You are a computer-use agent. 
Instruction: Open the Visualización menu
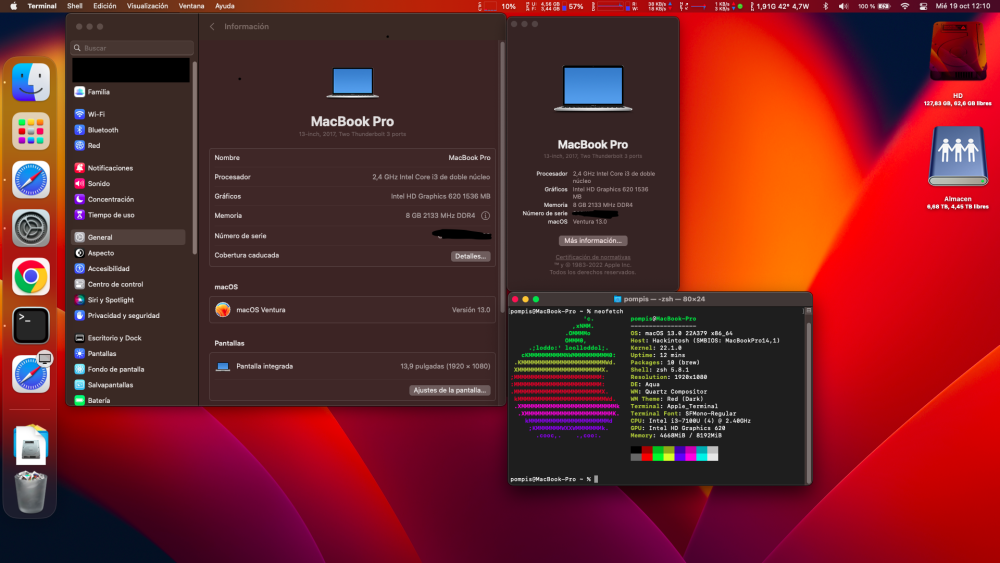147,6
